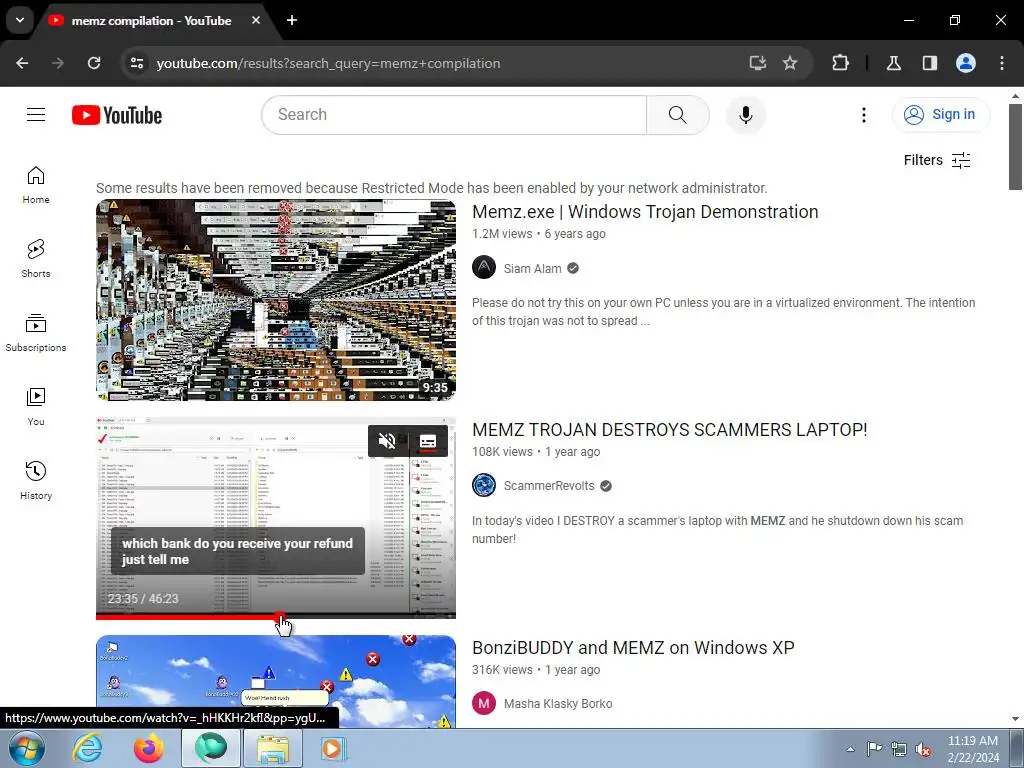Open the Memz.exe video thumbnail
This screenshot has width=1024, height=768.
pos(276,300)
